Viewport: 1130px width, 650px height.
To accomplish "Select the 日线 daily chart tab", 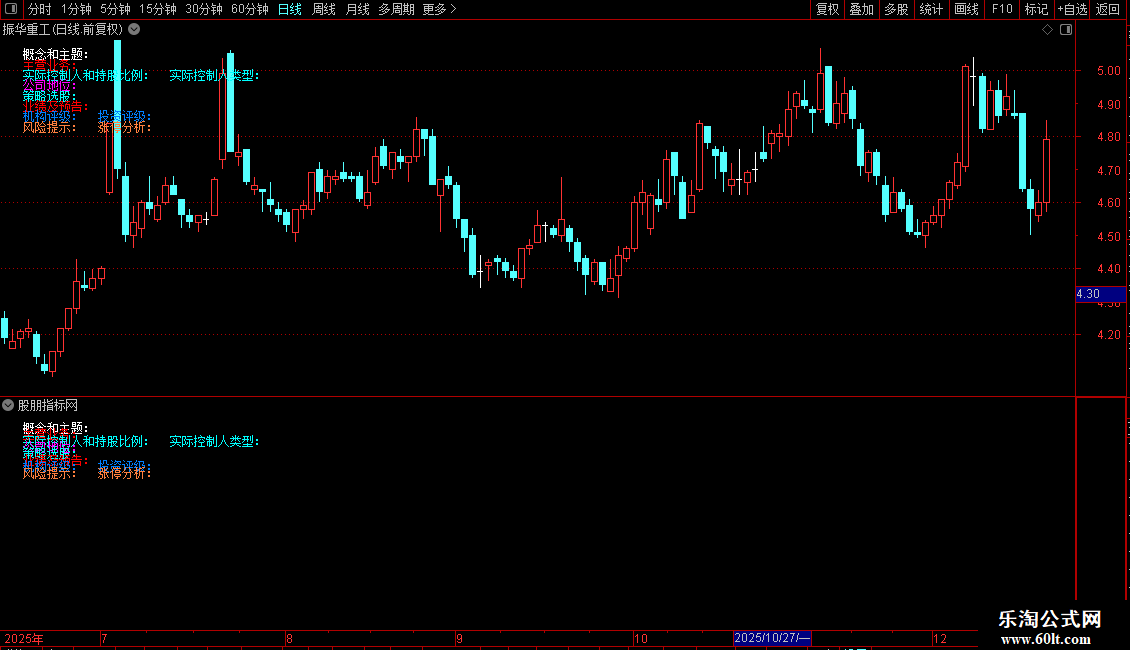I will (x=290, y=9).
